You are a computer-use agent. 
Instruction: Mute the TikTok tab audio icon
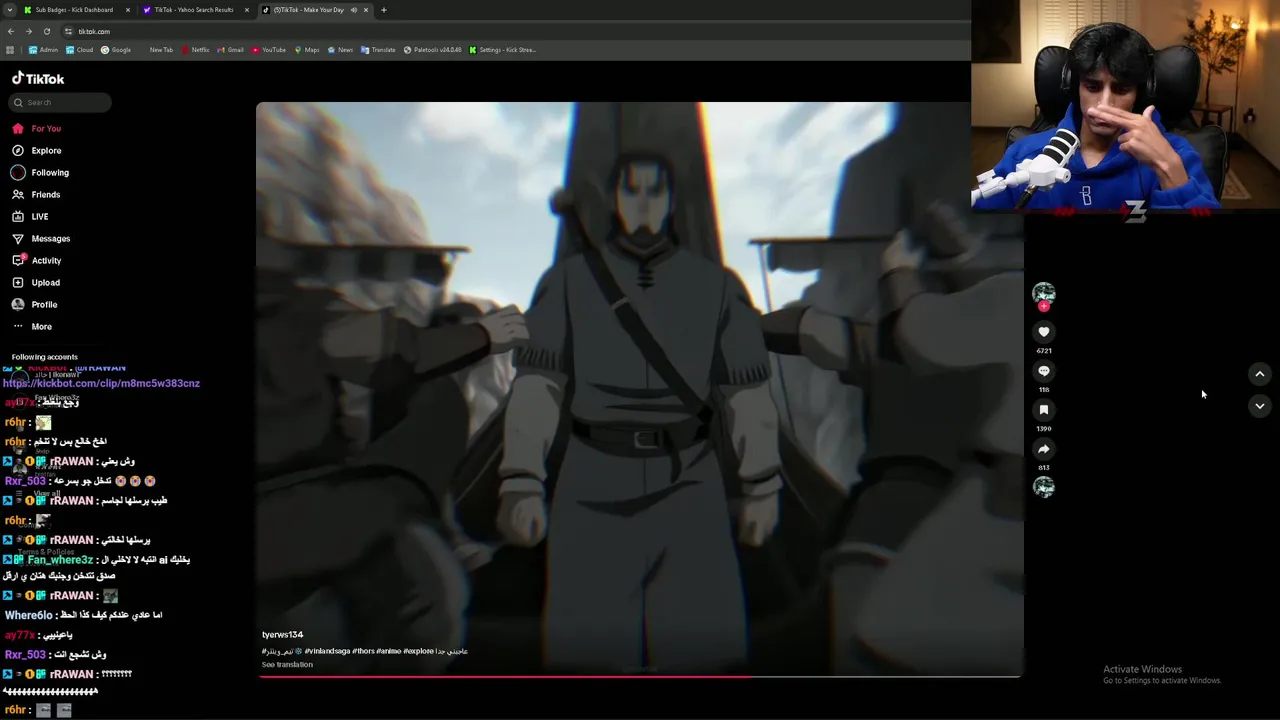353,10
